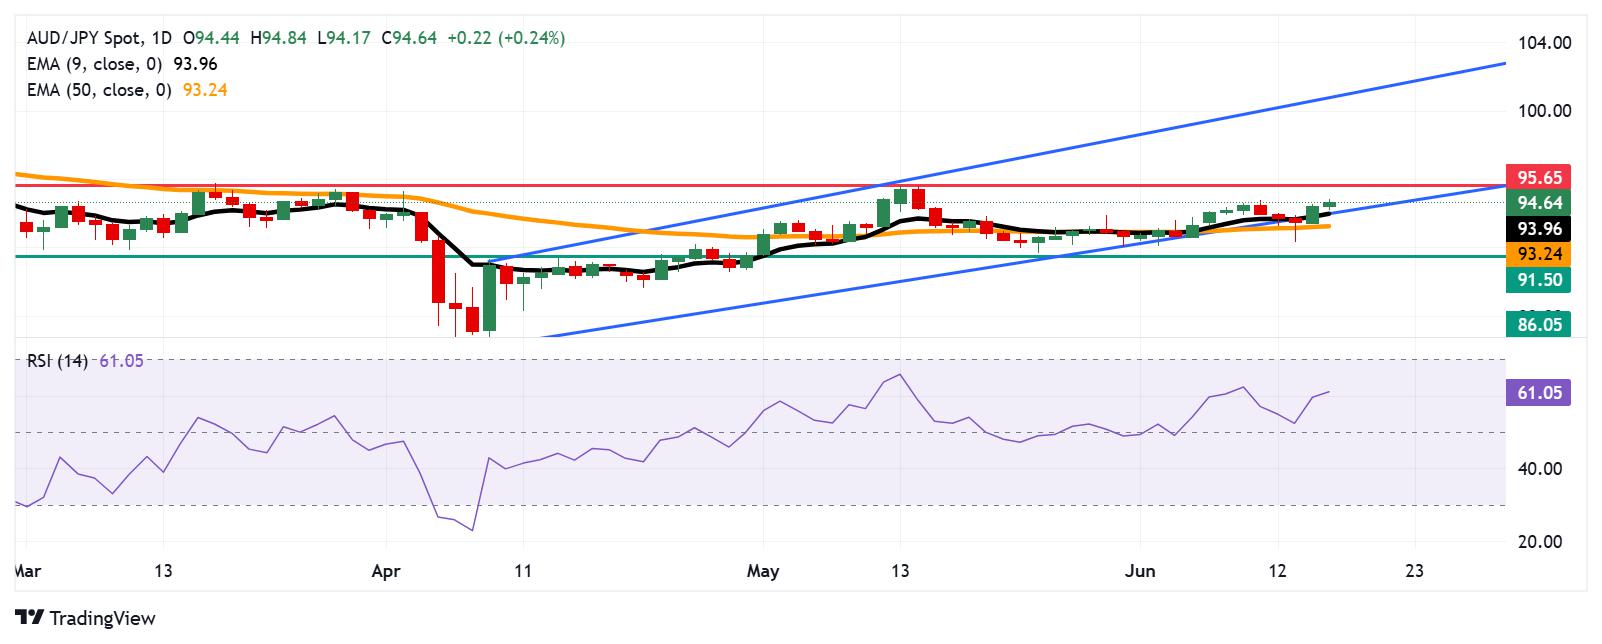Click the orange 93.24 EMA price label
This screenshot has width=1602, height=644.
[x=1538, y=254]
